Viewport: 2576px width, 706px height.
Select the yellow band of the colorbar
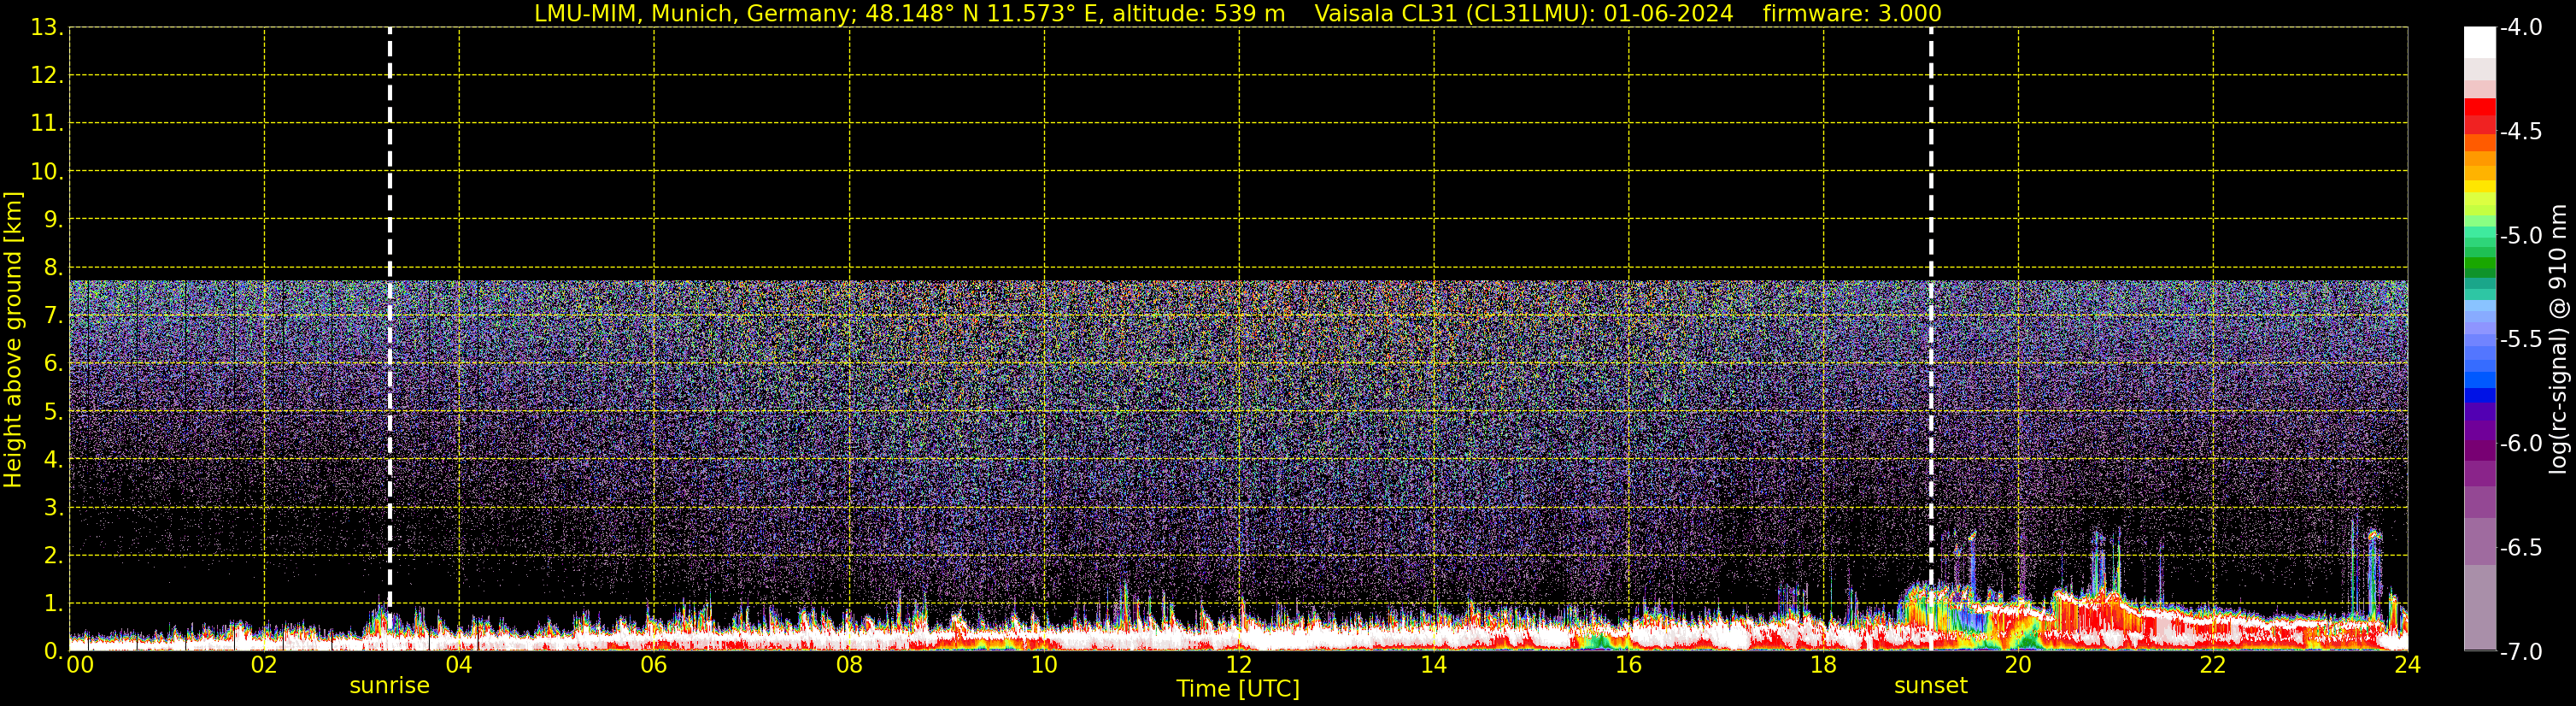(2479, 188)
